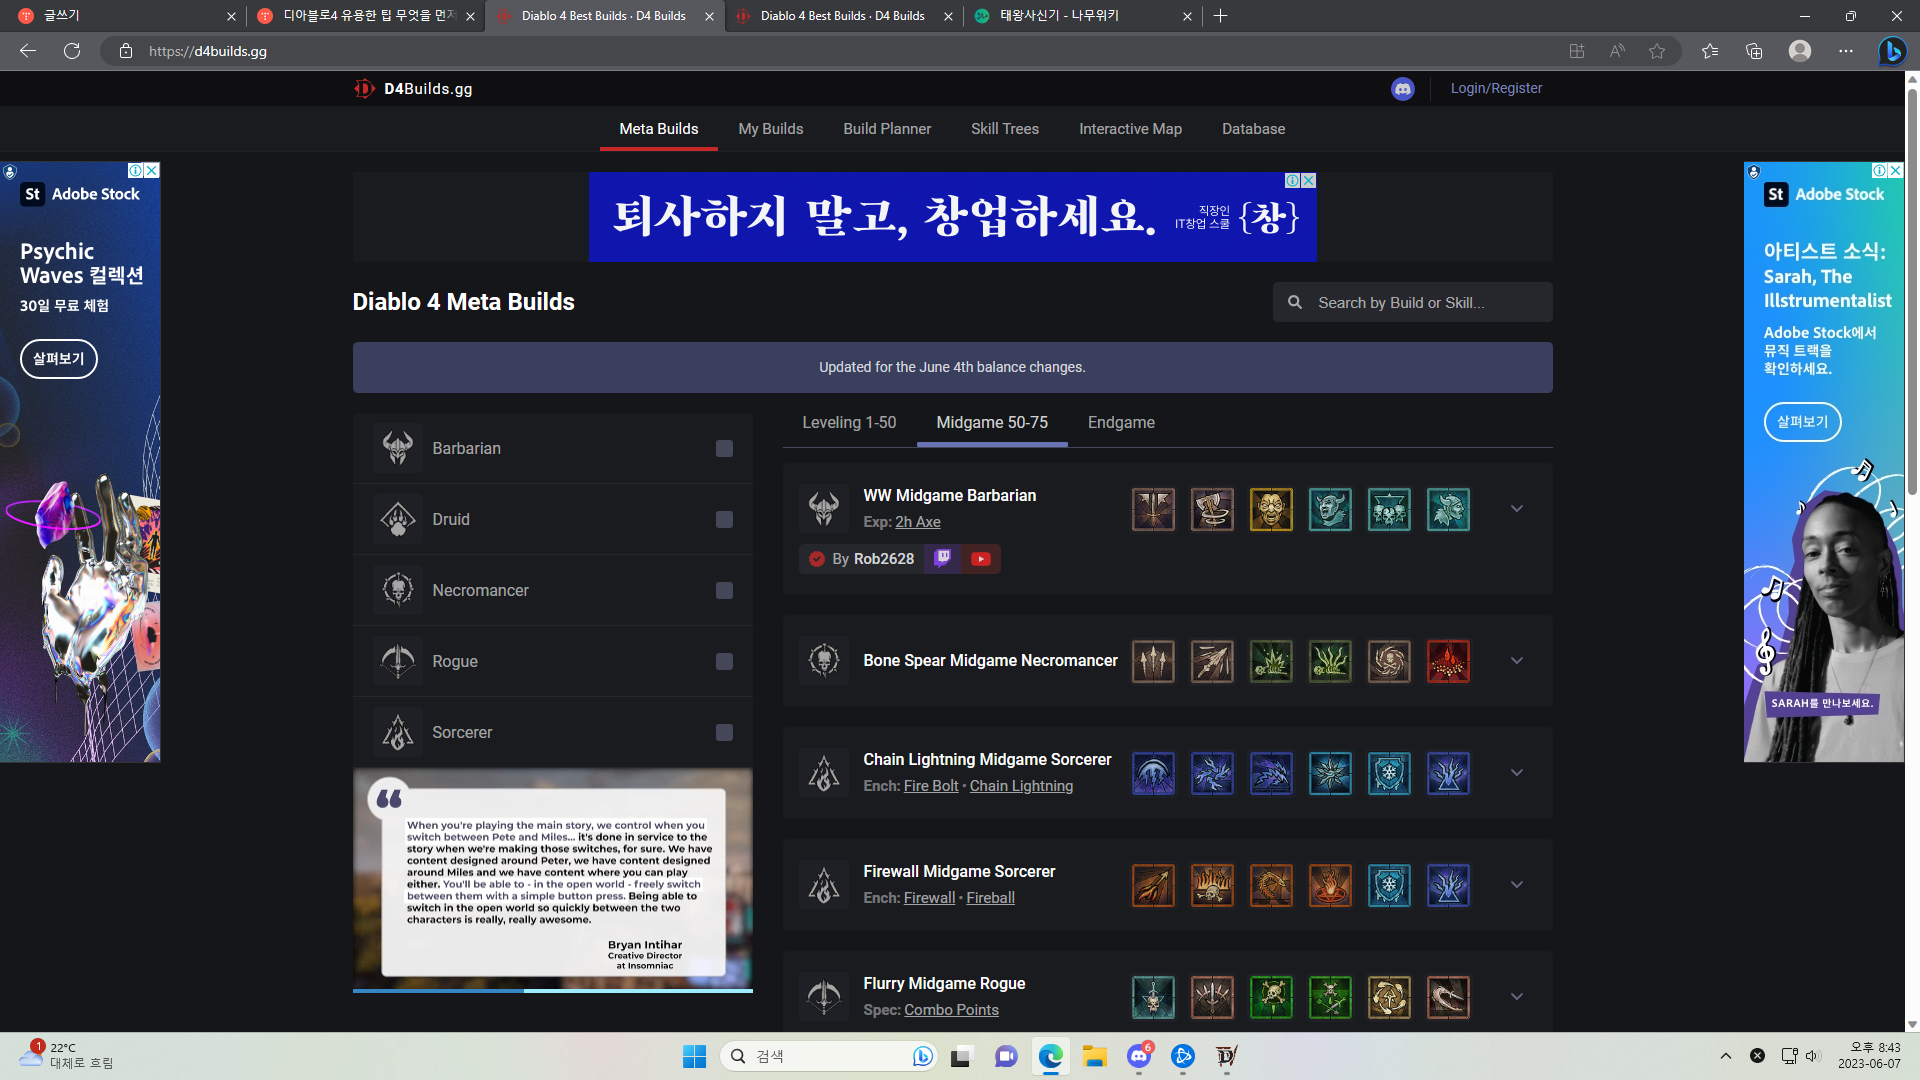The width and height of the screenshot is (1920, 1080).
Task: Switch to the Endgame tab
Action: pos(1121,423)
